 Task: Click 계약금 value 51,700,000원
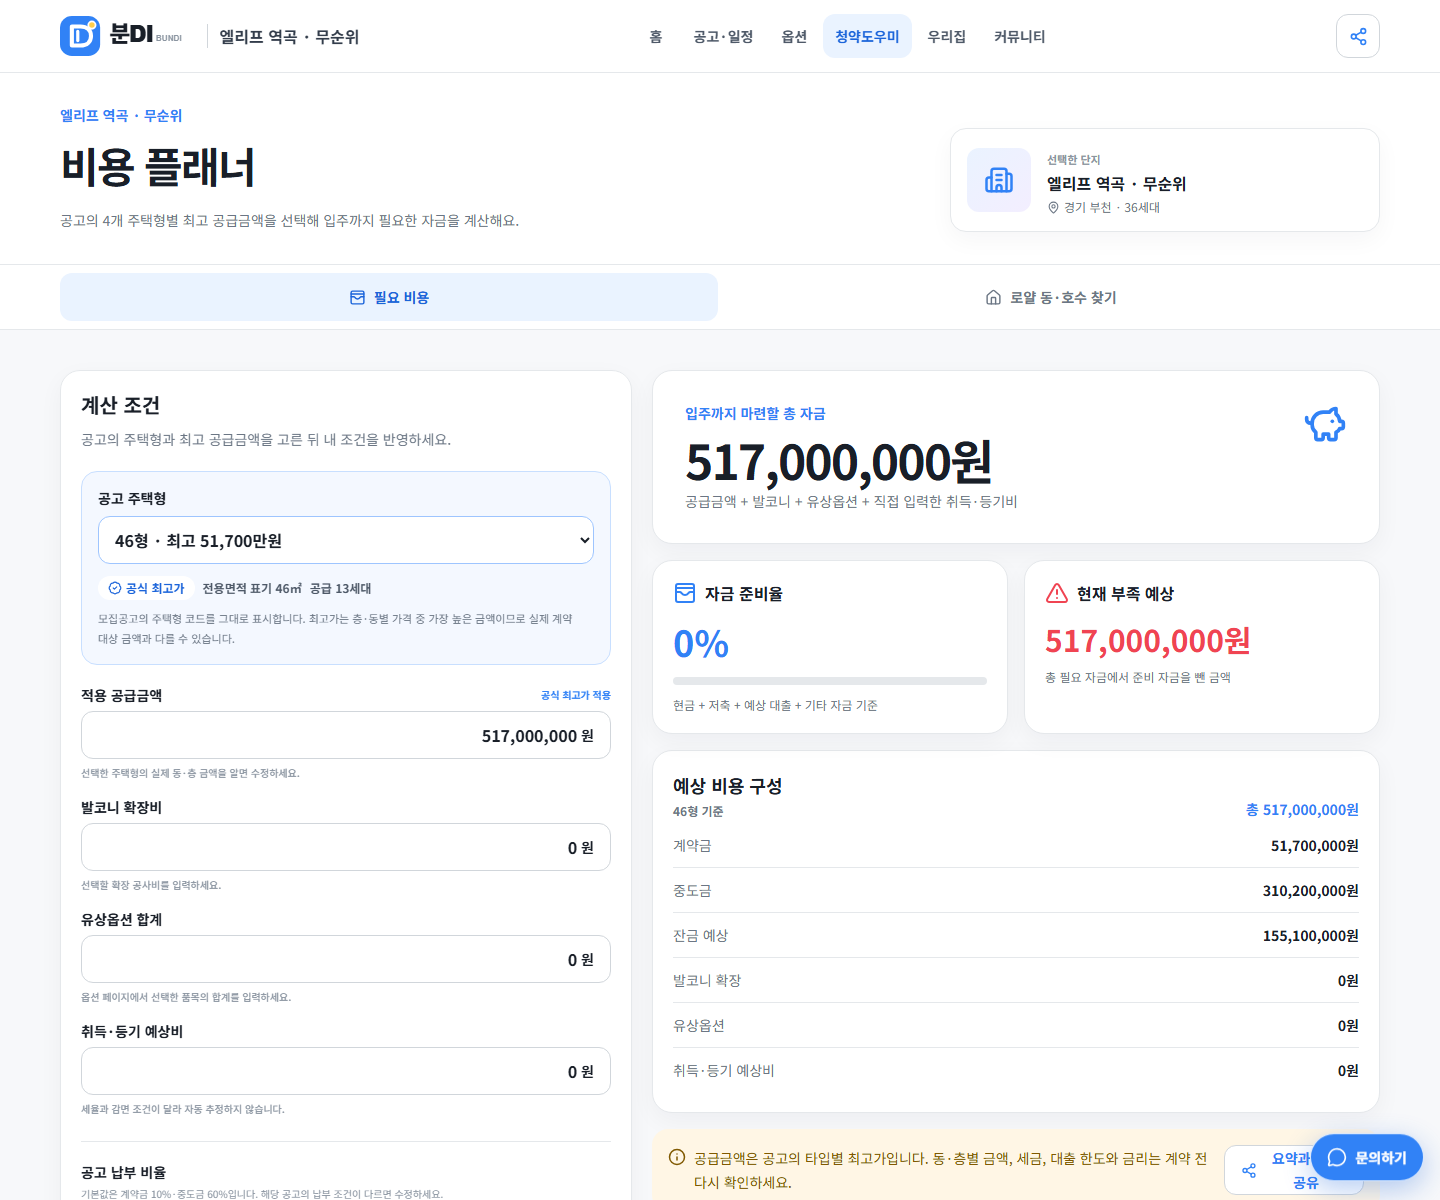pos(1314,846)
